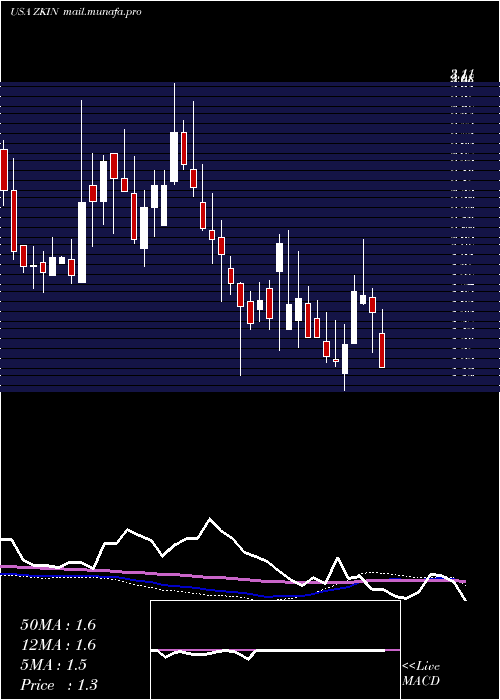Click the '50MA : 1.6' reading
This screenshot has width=500, height=700.
[58, 625]
